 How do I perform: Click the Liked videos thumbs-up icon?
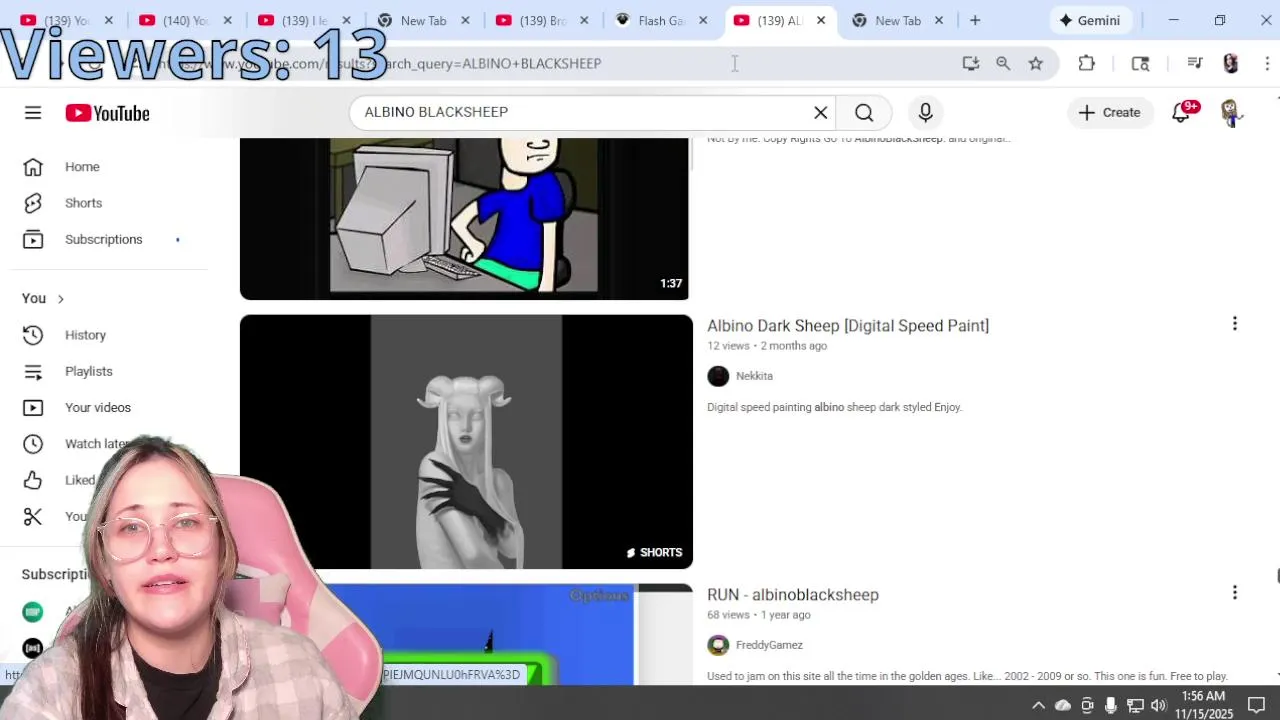(x=33, y=480)
